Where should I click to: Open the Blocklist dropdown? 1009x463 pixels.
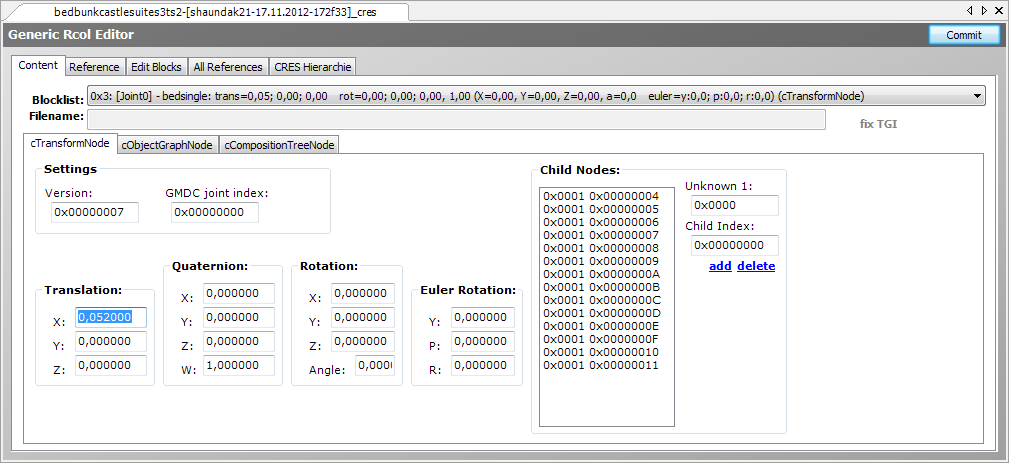(975, 96)
